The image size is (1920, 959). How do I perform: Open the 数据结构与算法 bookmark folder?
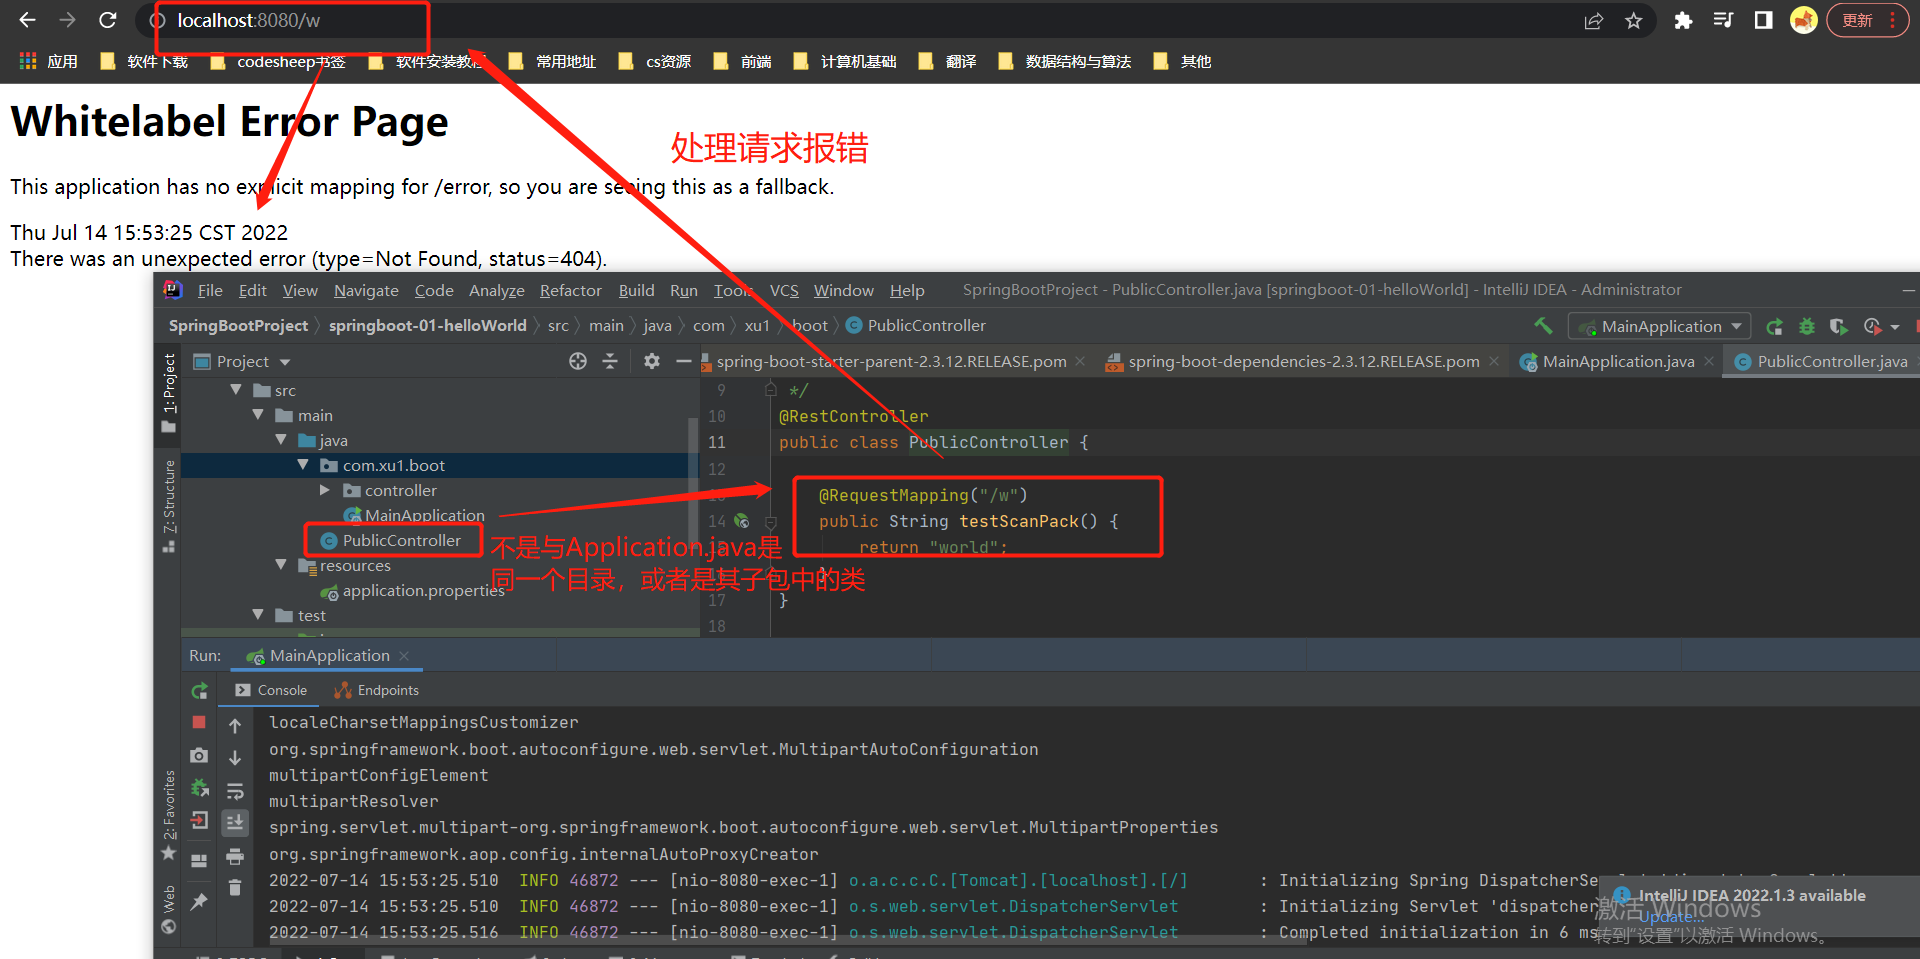click(1065, 61)
